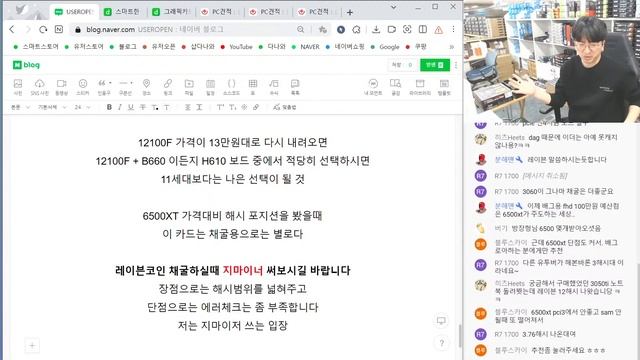Open the YouTube bookmark
Screen dimensions: 640x360
coord(236,47)
